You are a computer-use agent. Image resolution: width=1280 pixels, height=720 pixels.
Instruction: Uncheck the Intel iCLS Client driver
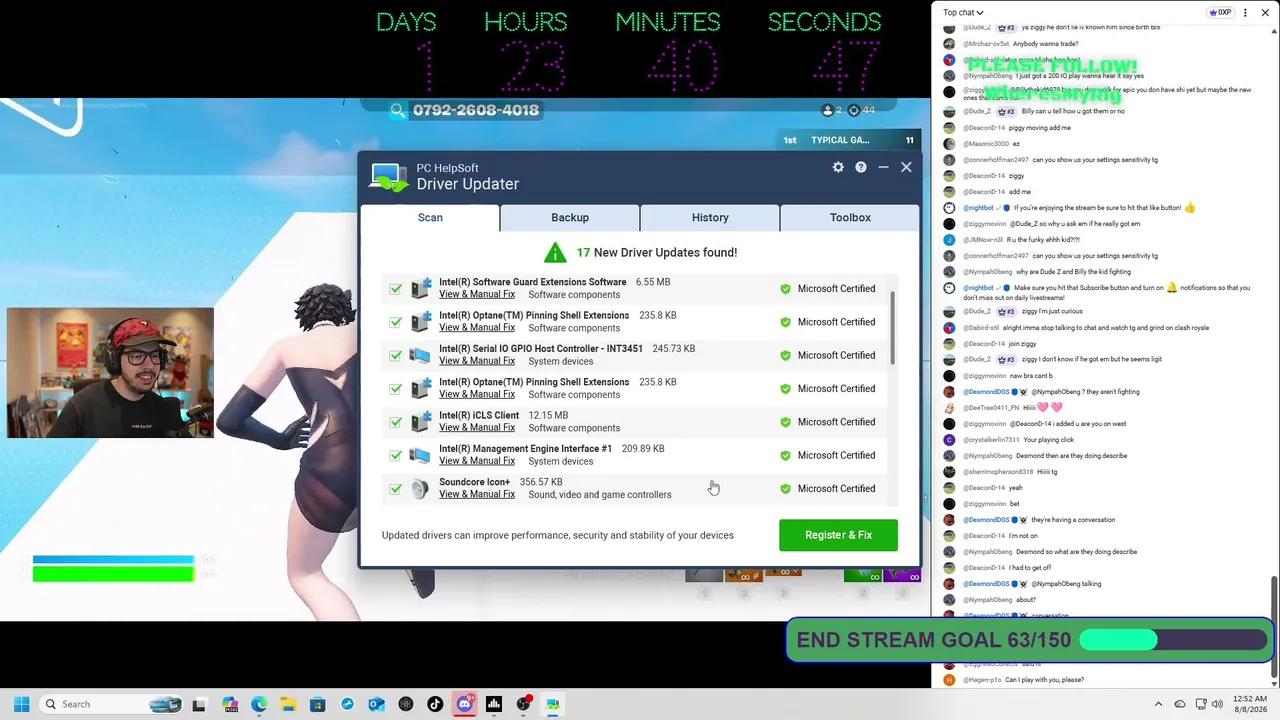point(396,422)
